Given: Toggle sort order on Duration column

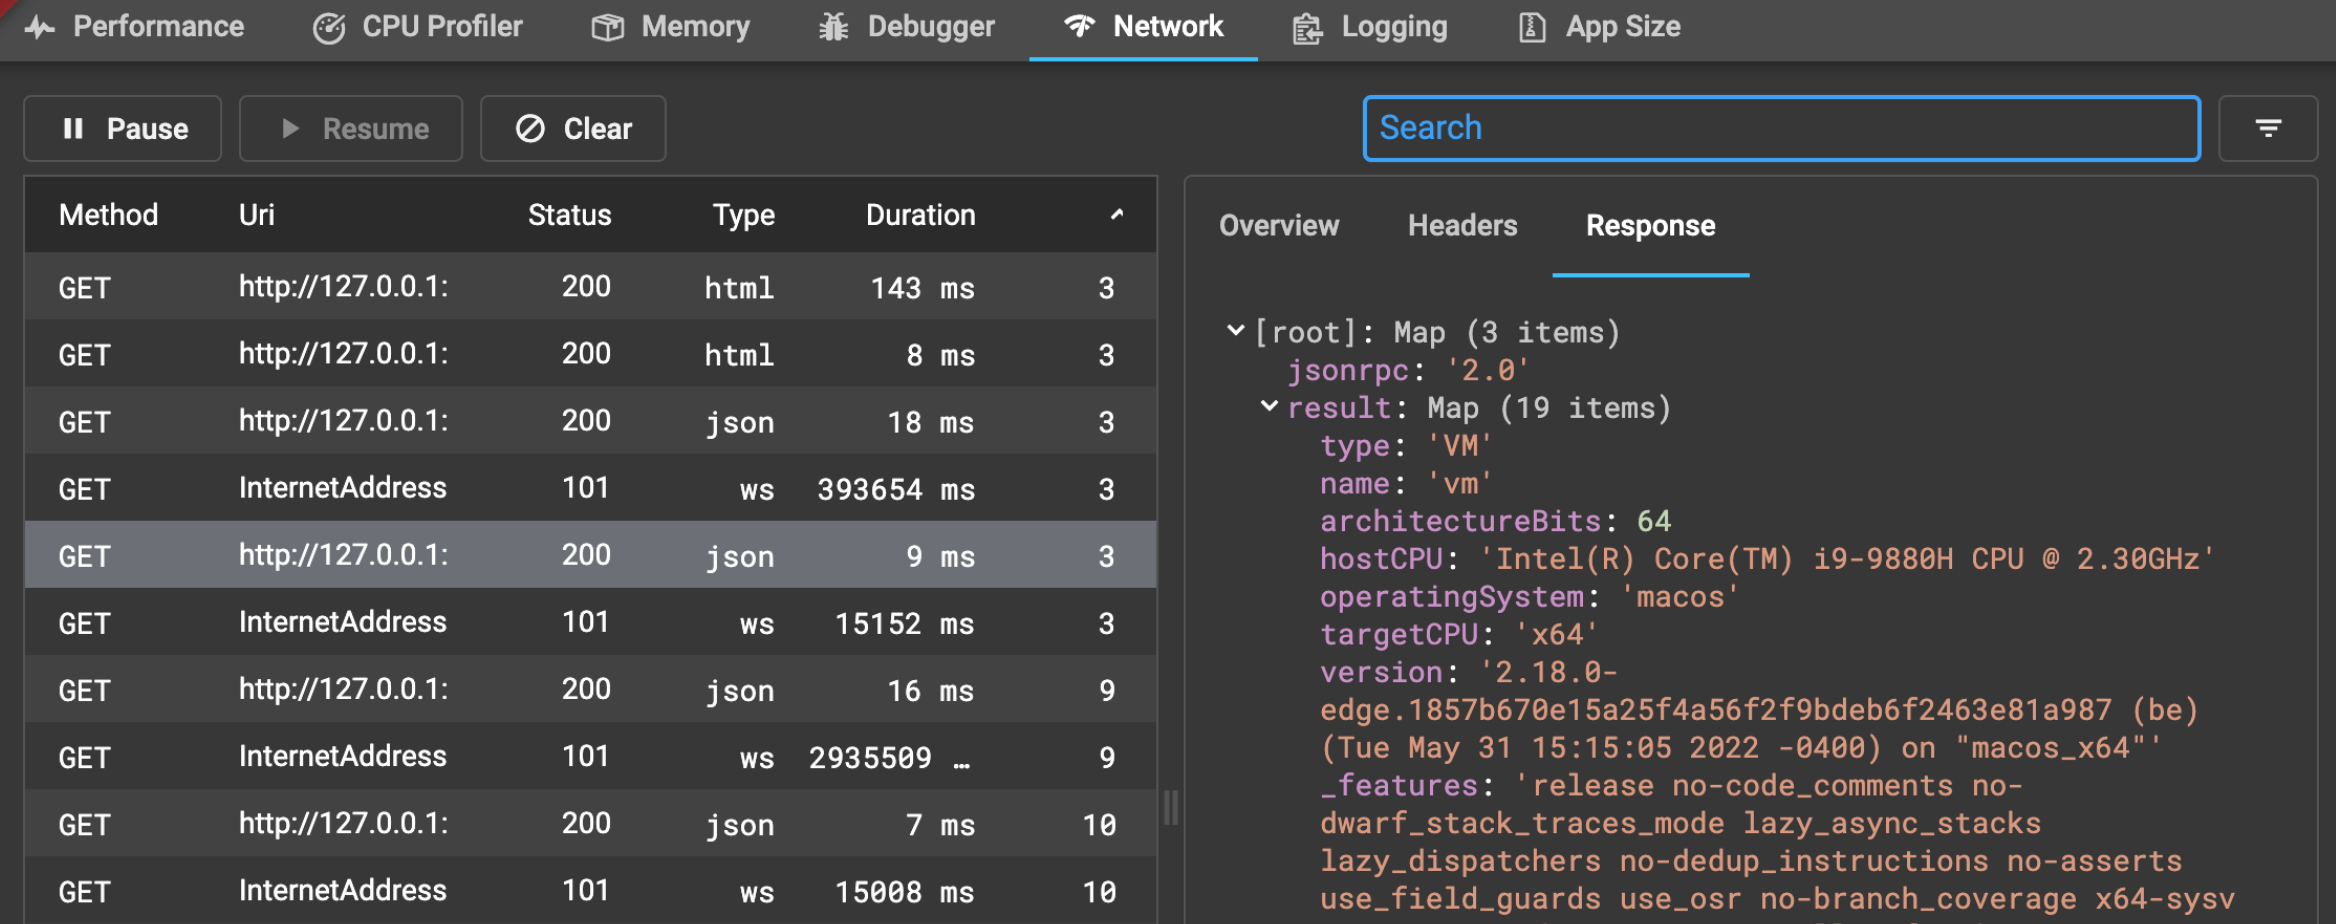Looking at the screenshot, I should click(920, 214).
